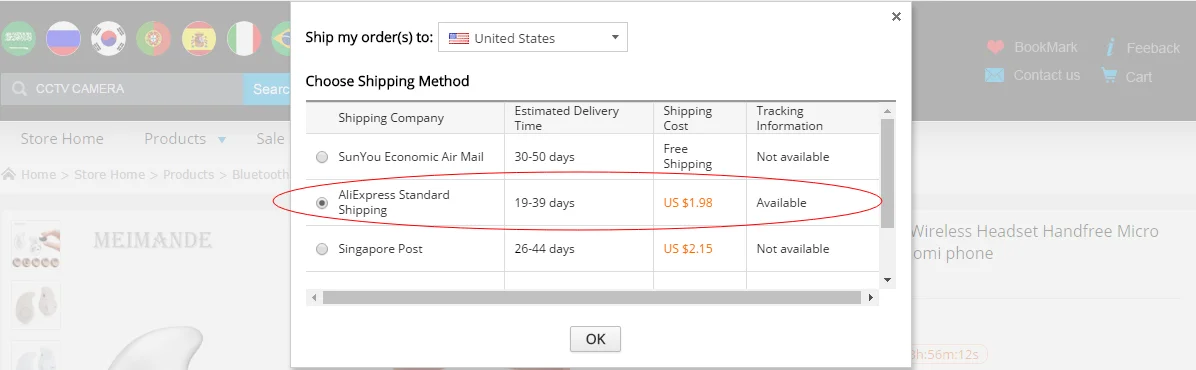1196x370 pixels.
Task: Select SunYou Economic Air Mail radio button
Action: coord(322,157)
